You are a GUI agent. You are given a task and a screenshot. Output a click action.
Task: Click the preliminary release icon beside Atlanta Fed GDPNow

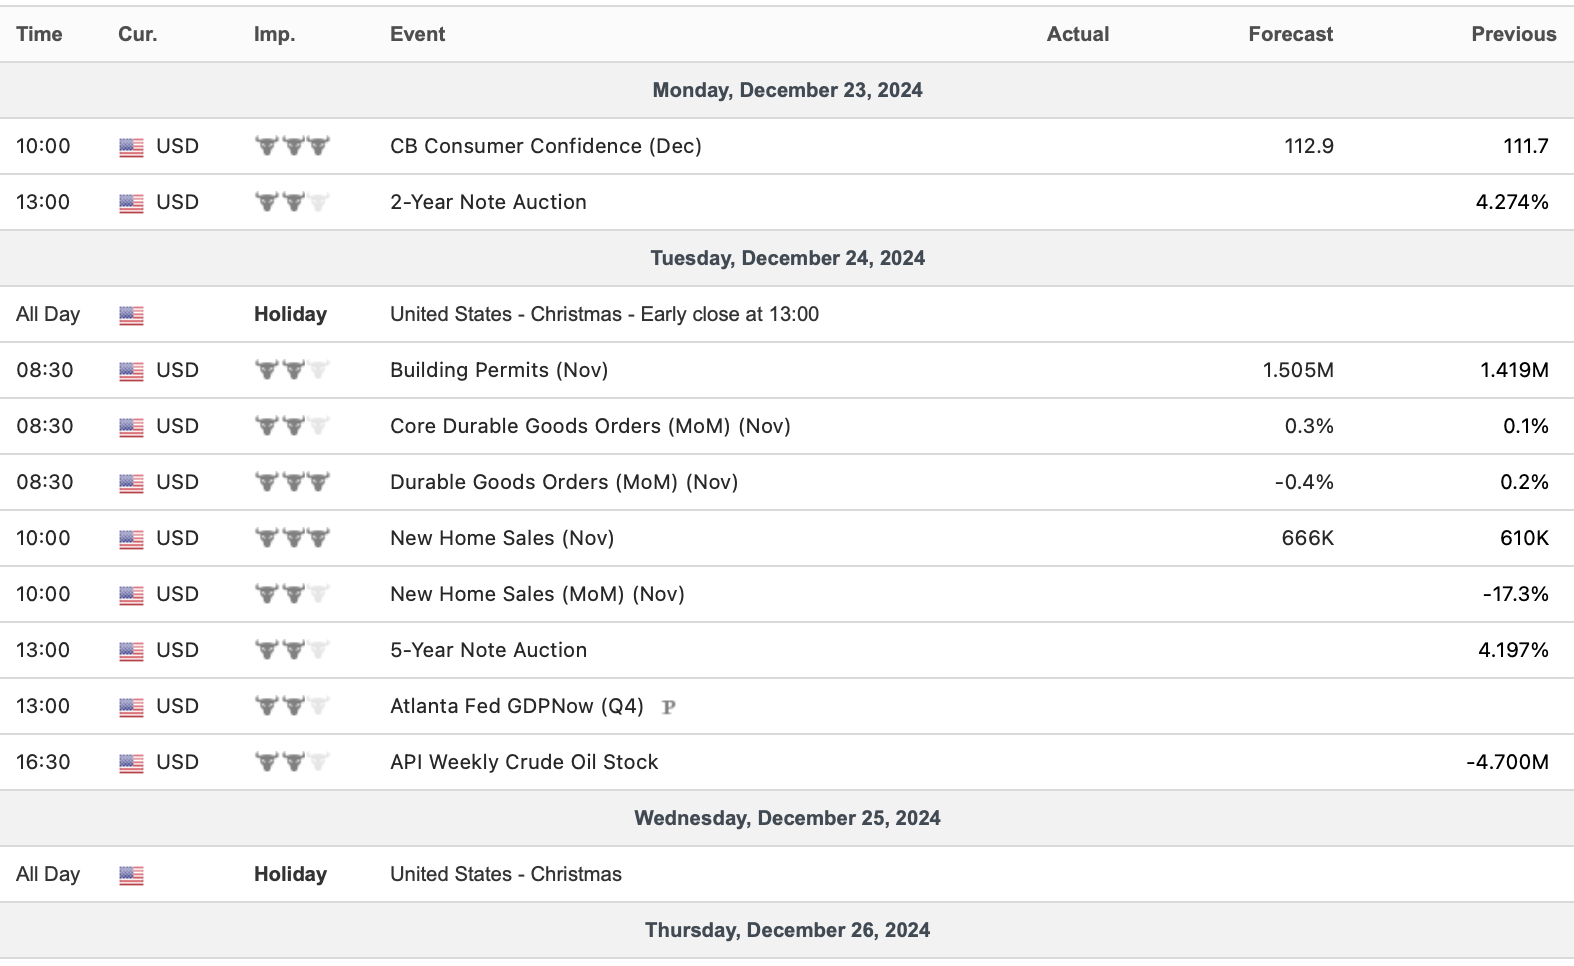(x=669, y=707)
